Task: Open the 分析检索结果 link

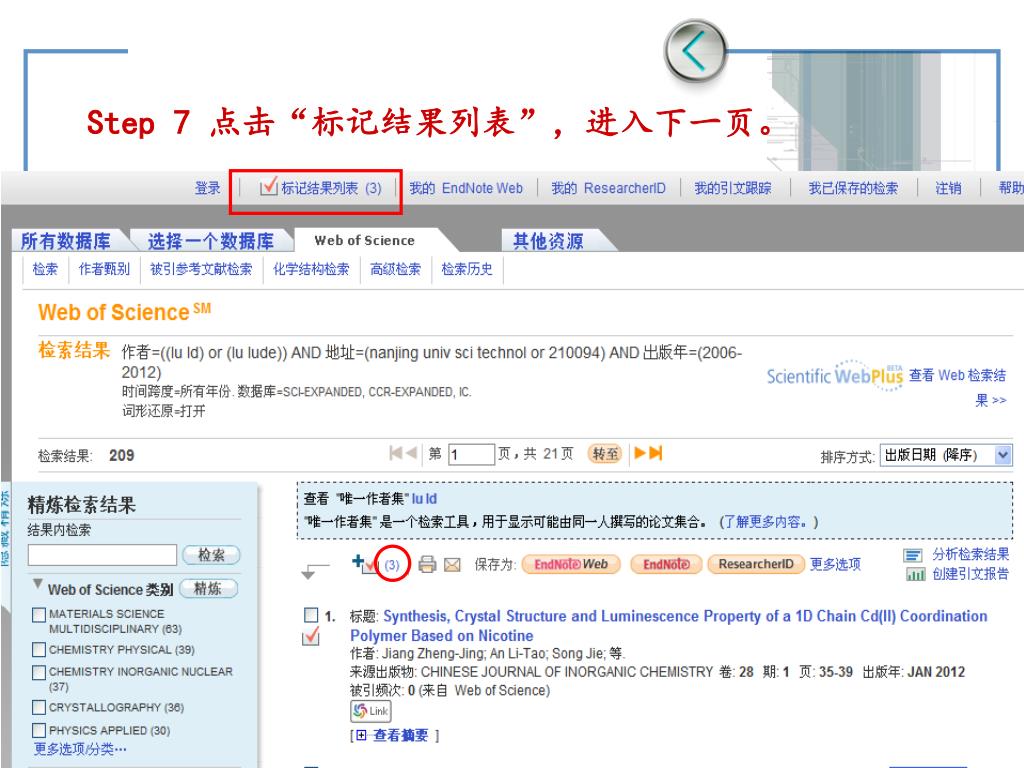Action: [x=970, y=554]
